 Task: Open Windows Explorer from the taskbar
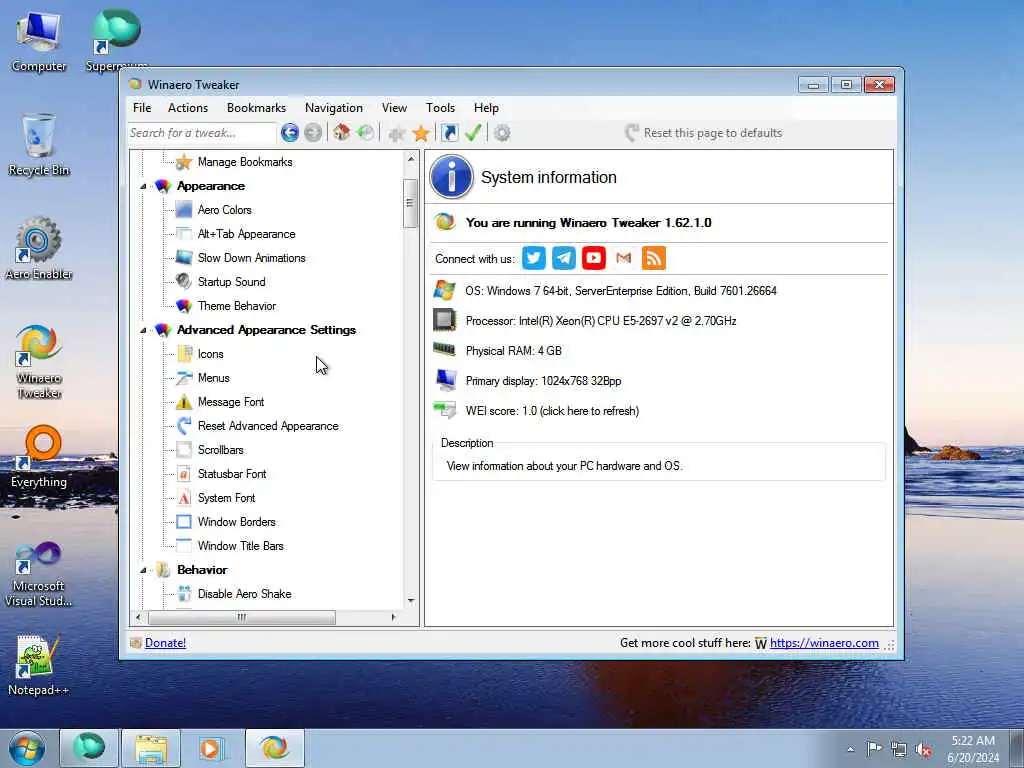[x=151, y=748]
